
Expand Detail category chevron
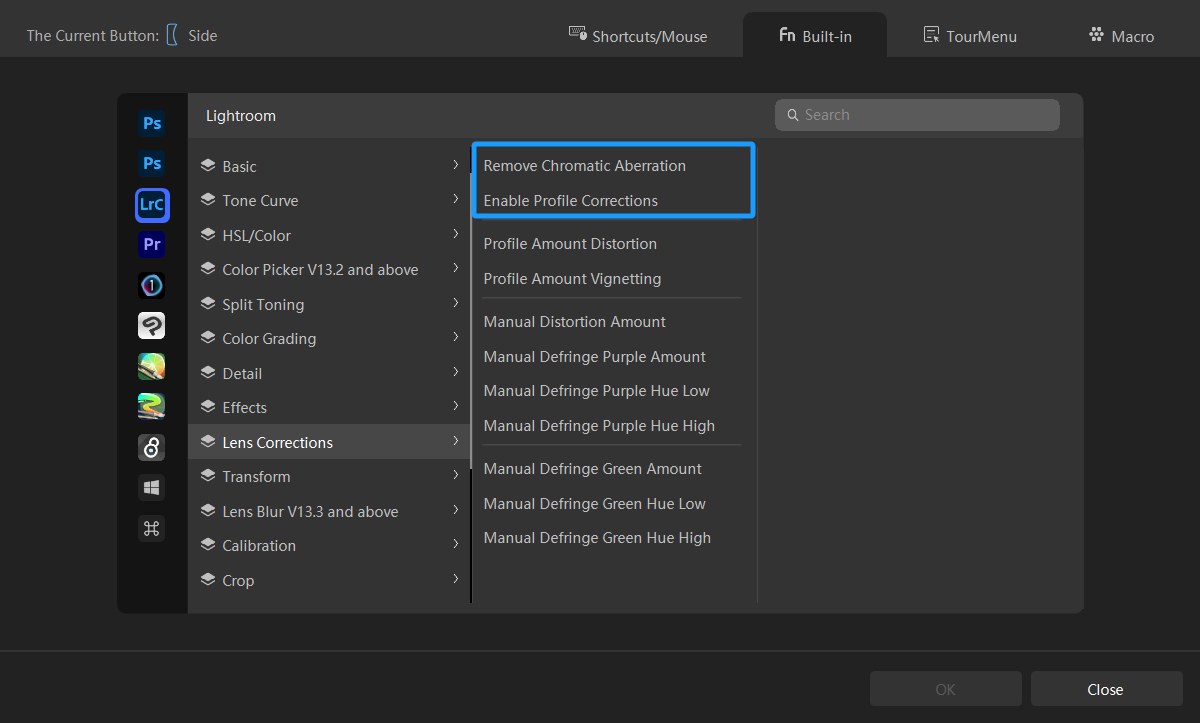click(455, 372)
